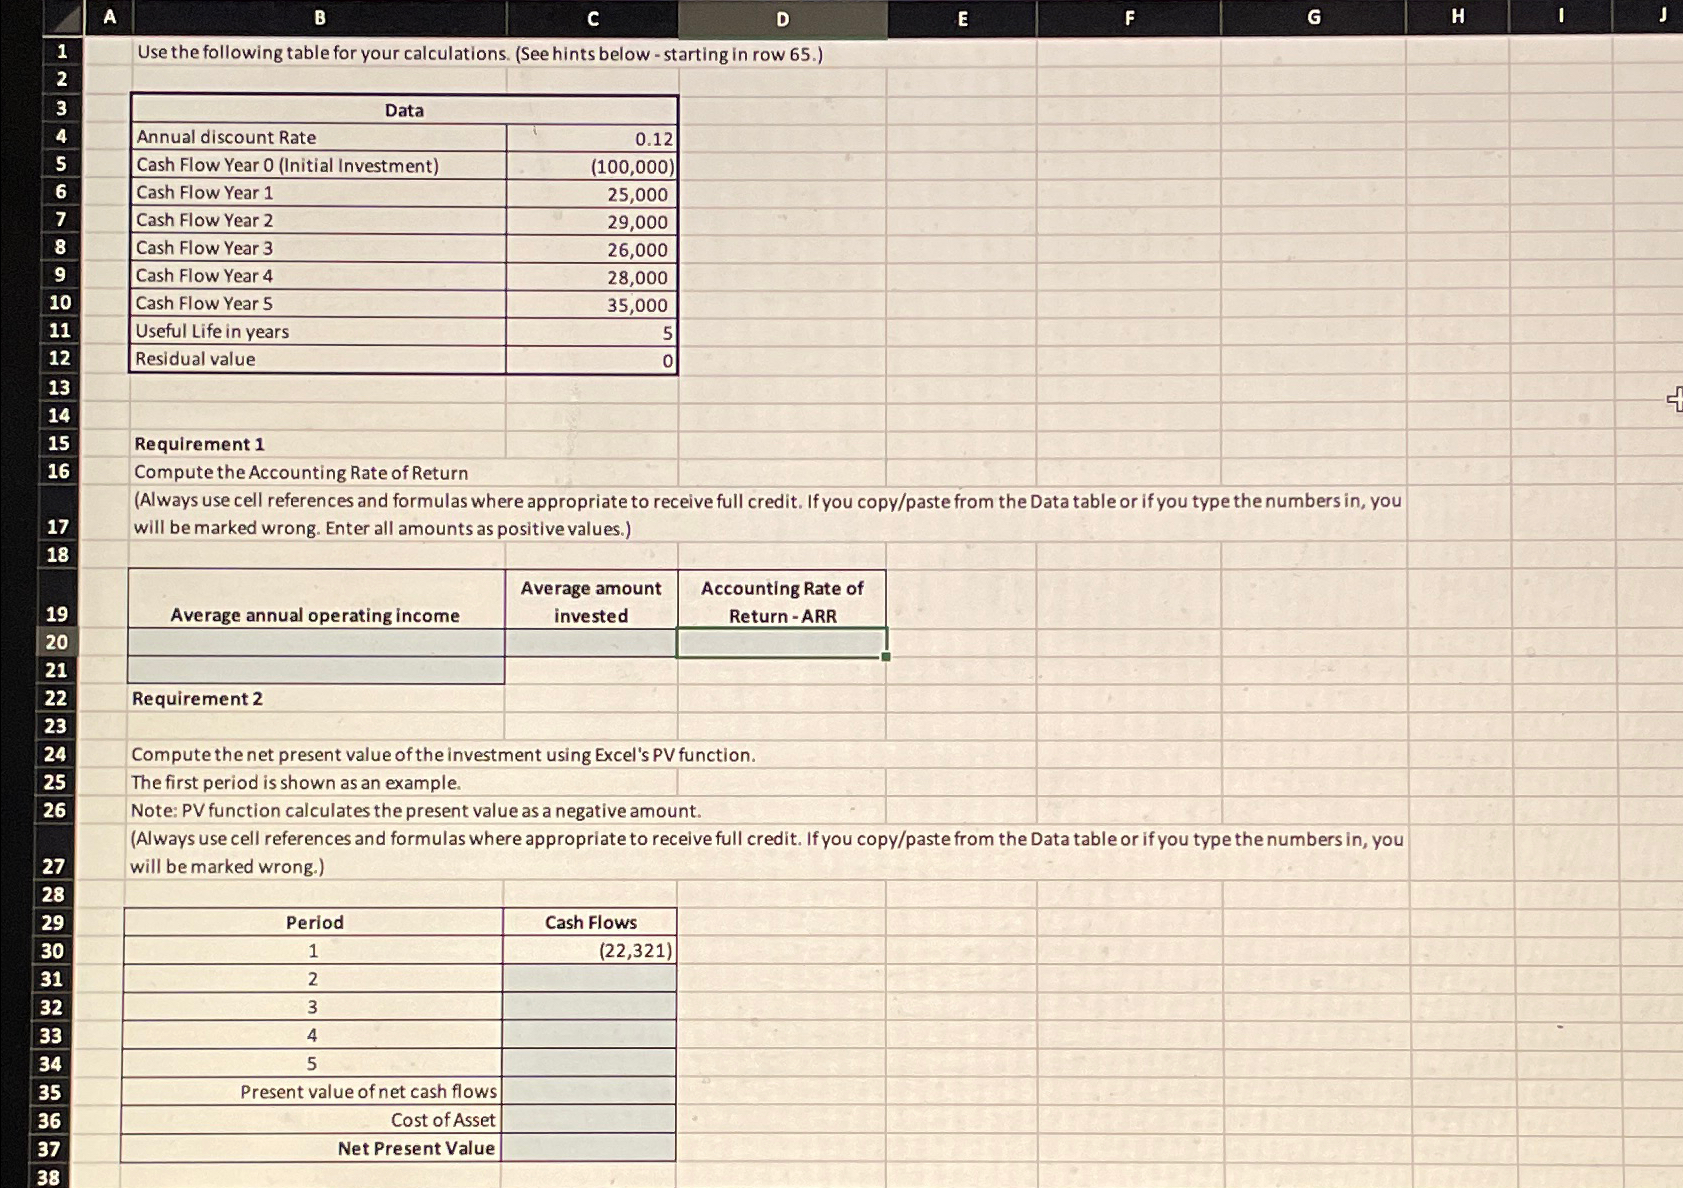The image size is (1683, 1188).
Task: Click the Data table title cell
Action: pos(403,110)
